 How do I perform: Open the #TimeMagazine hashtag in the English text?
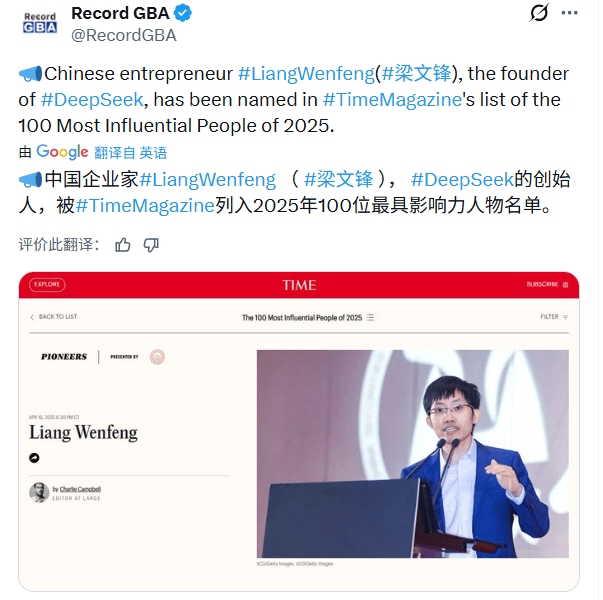(x=391, y=100)
